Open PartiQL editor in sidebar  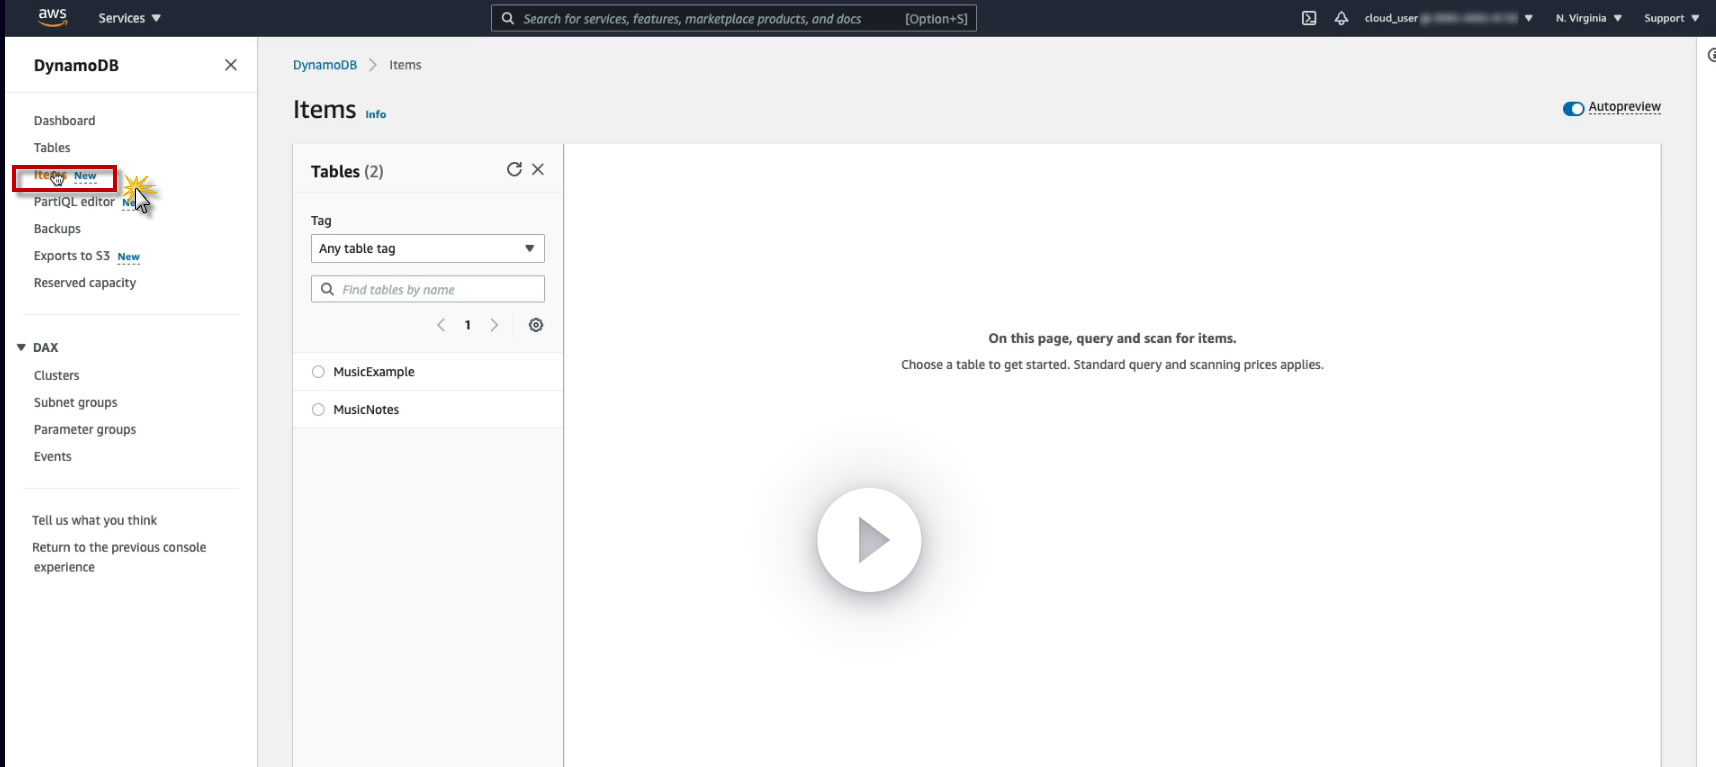(x=74, y=202)
